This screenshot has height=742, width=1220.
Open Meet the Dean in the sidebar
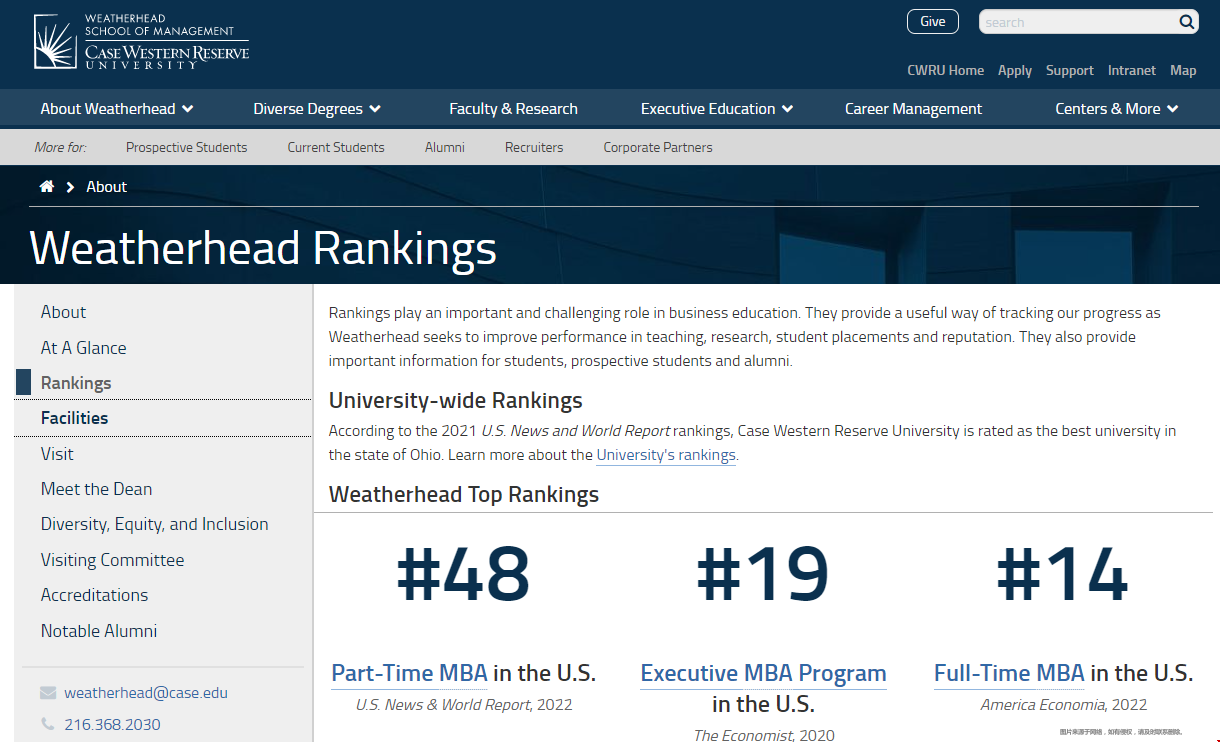[x=96, y=489]
